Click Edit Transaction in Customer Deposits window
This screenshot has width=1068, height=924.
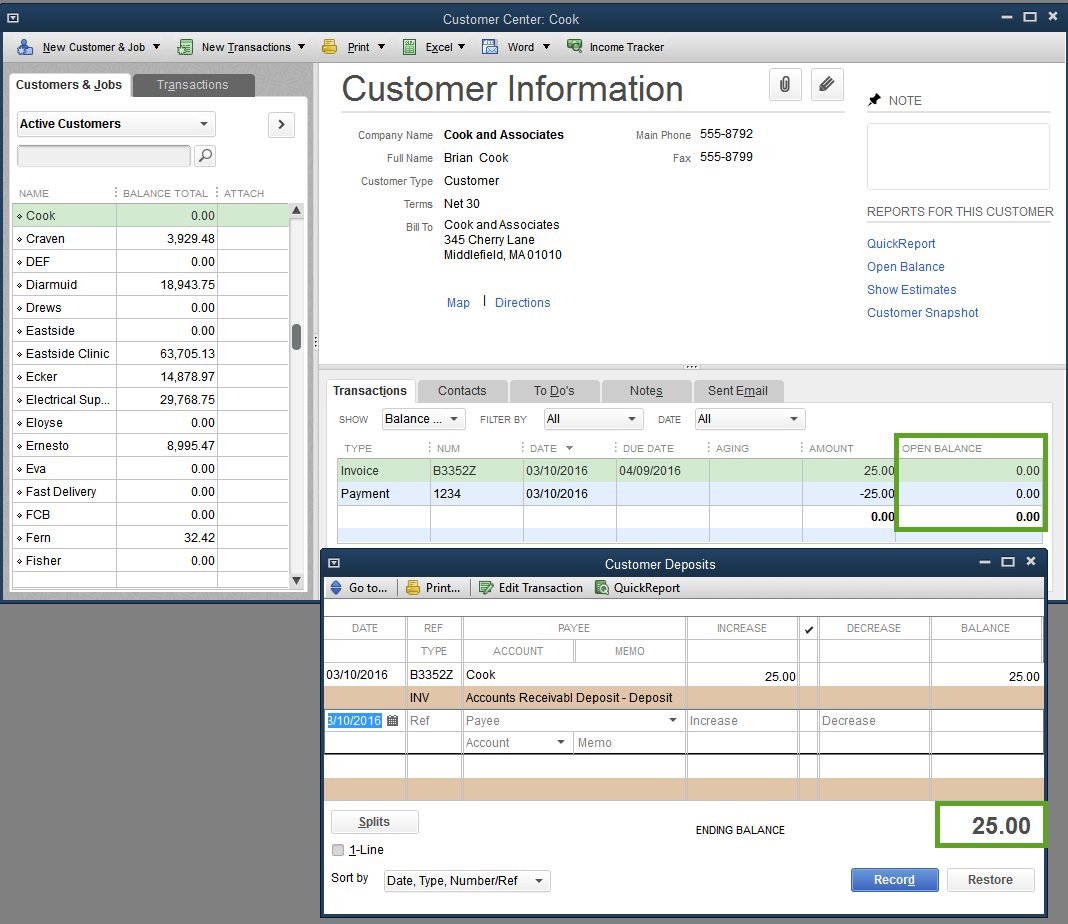coord(531,588)
